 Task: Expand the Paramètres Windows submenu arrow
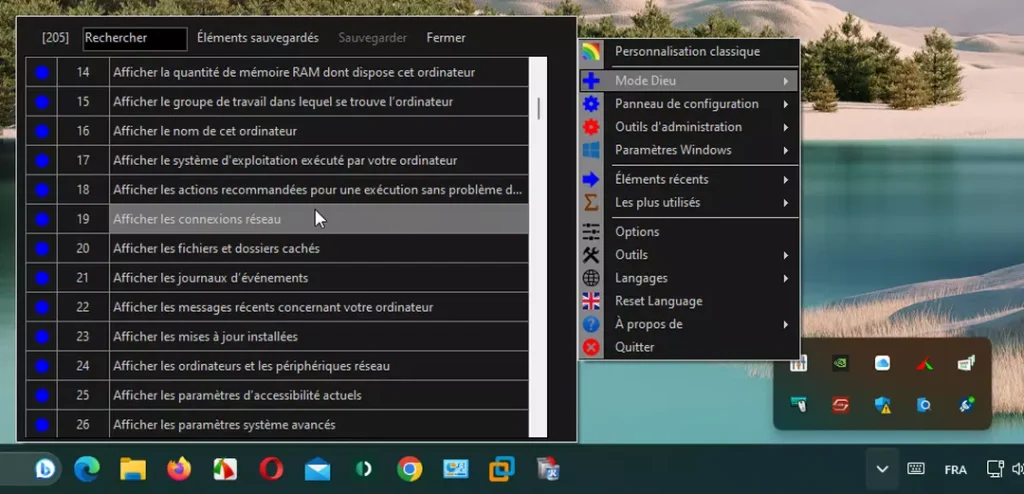click(x=786, y=151)
